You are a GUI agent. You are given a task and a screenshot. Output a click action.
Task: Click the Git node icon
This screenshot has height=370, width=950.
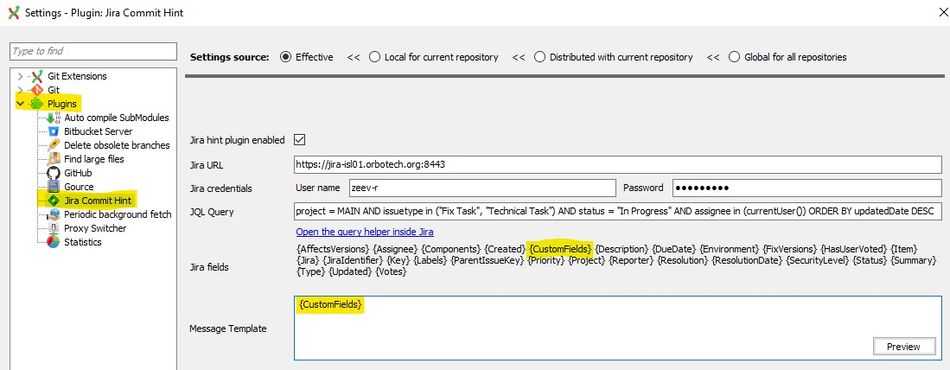pyautogui.click(x=38, y=90)
